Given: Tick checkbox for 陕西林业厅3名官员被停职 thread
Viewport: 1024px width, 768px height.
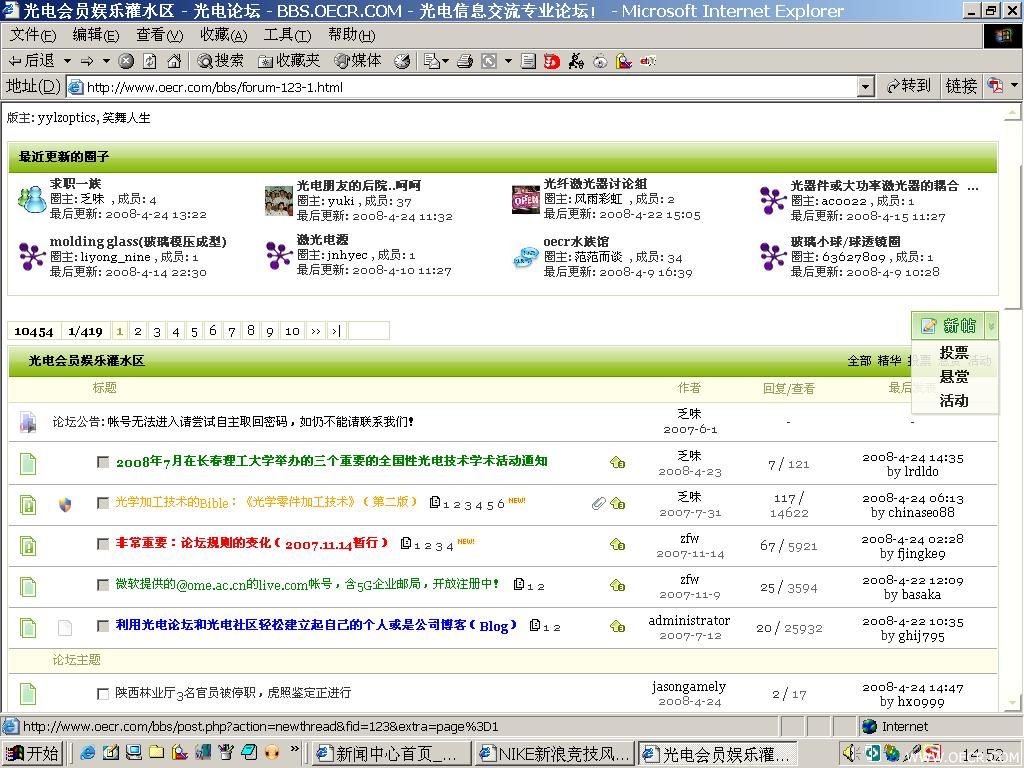Looking at the screenshot, I should [x=103, y=693].
